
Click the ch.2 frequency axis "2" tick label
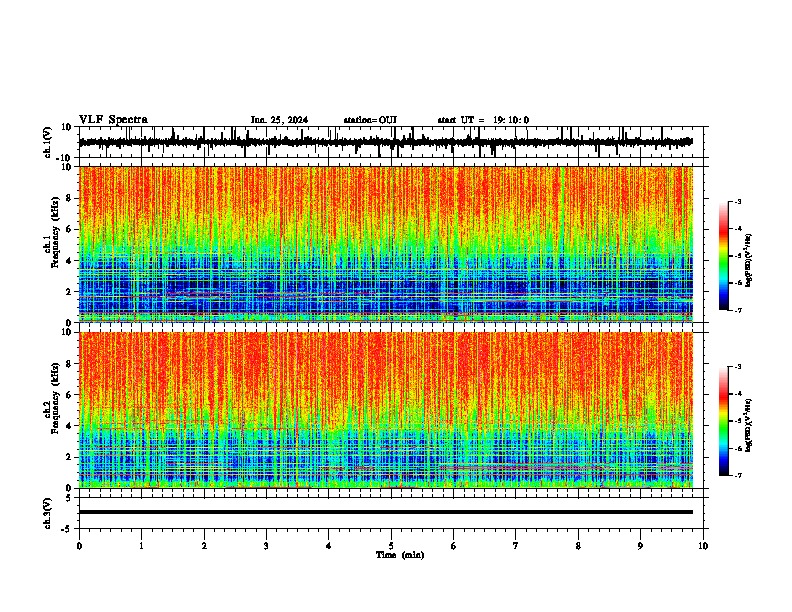(69, 457)
